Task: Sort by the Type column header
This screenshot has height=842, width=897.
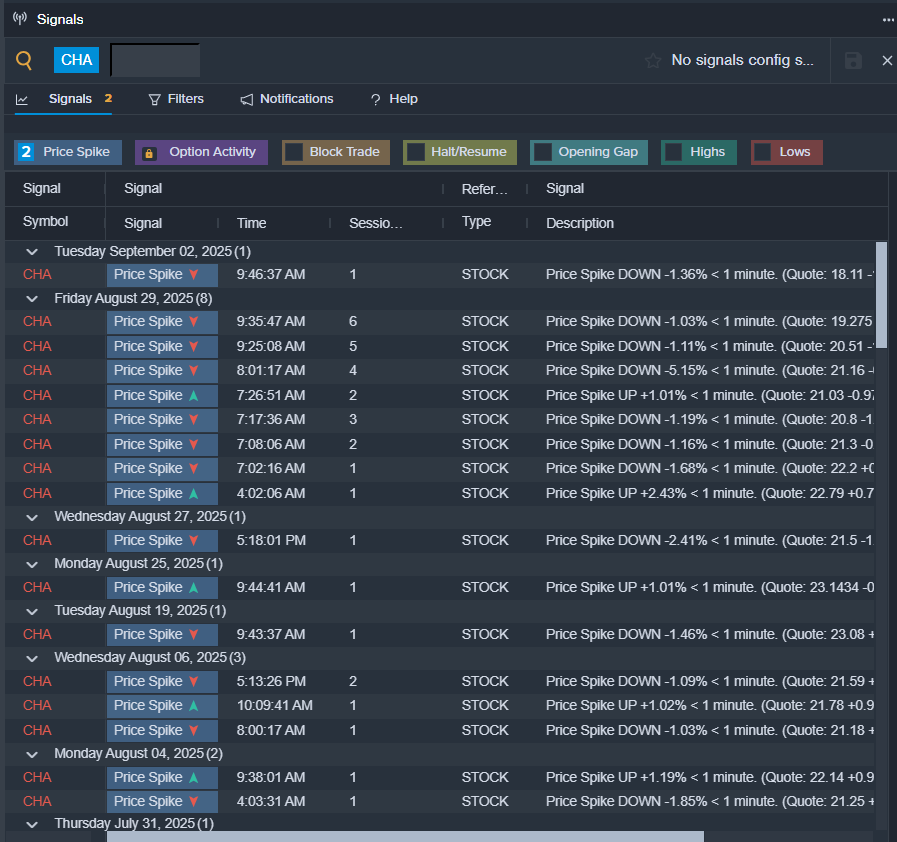Action: (476, 221)
